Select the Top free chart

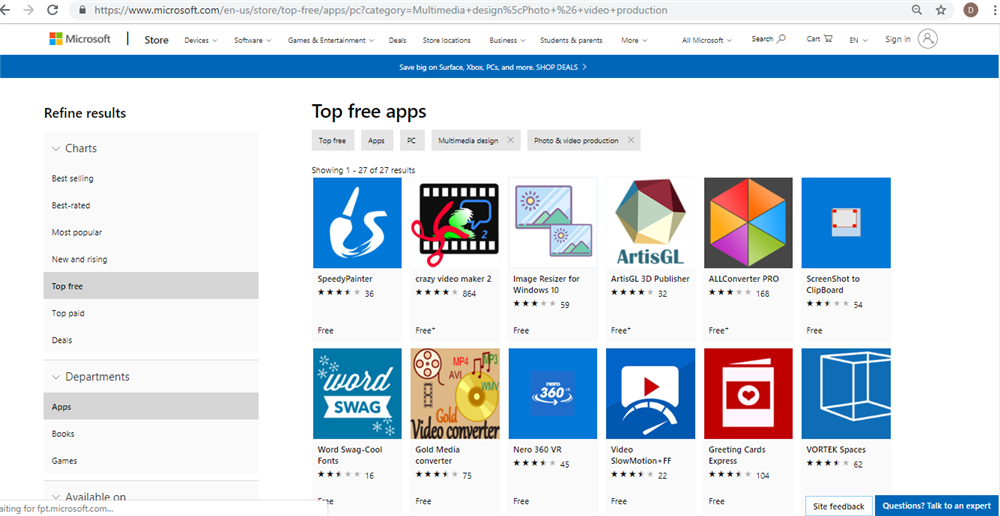151,286
